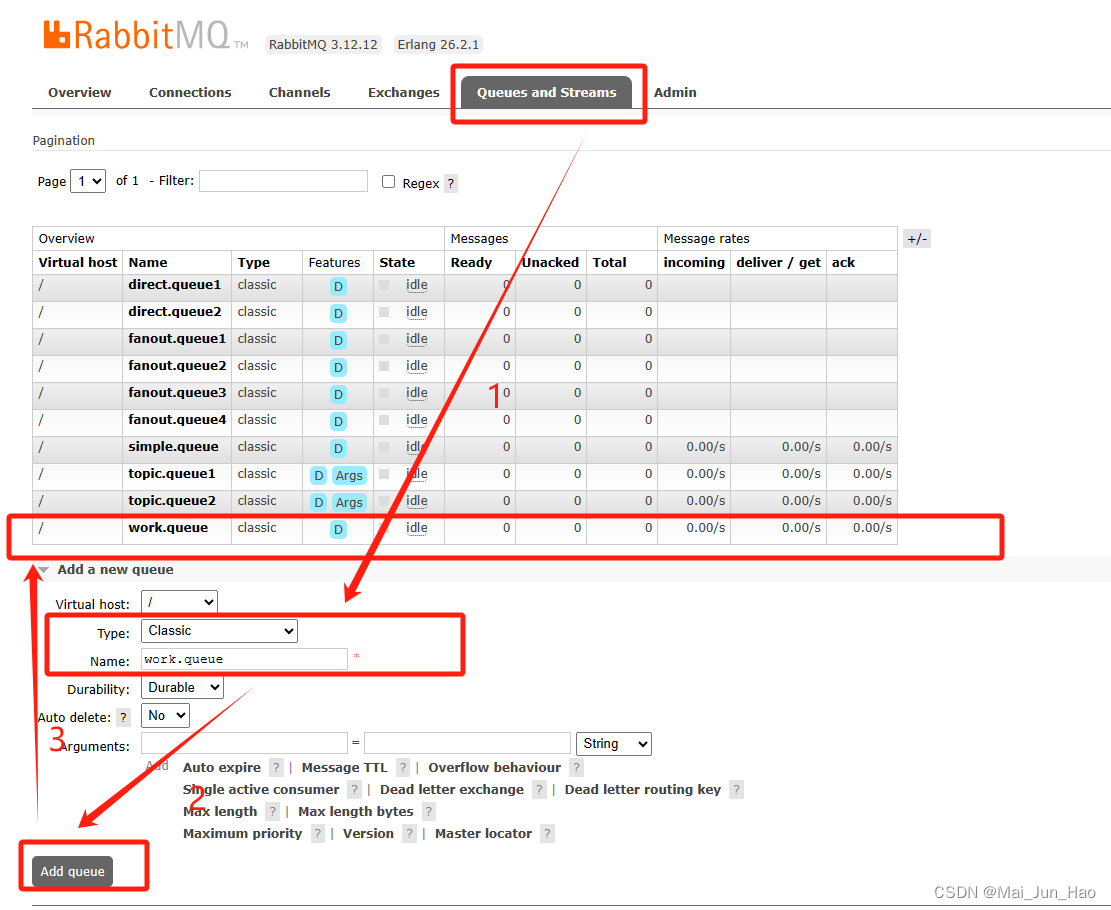Viewport: 1111px width, 910px height.
Task: Switch to the Exchanges tab
Action: pyautogui.click(x=403, y=92)
